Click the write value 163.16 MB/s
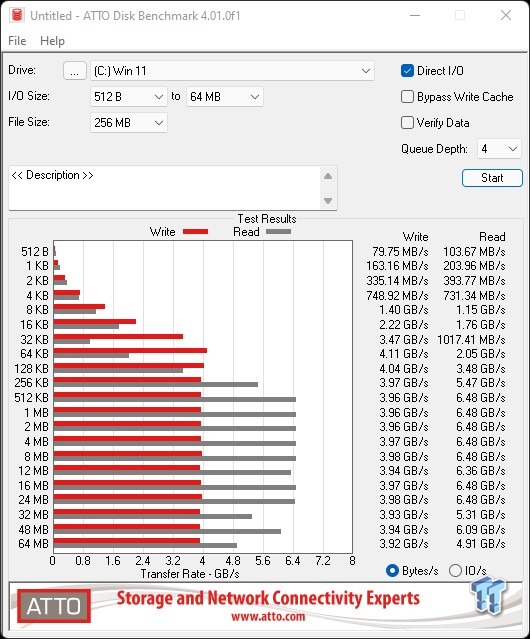 pos(397,266)
